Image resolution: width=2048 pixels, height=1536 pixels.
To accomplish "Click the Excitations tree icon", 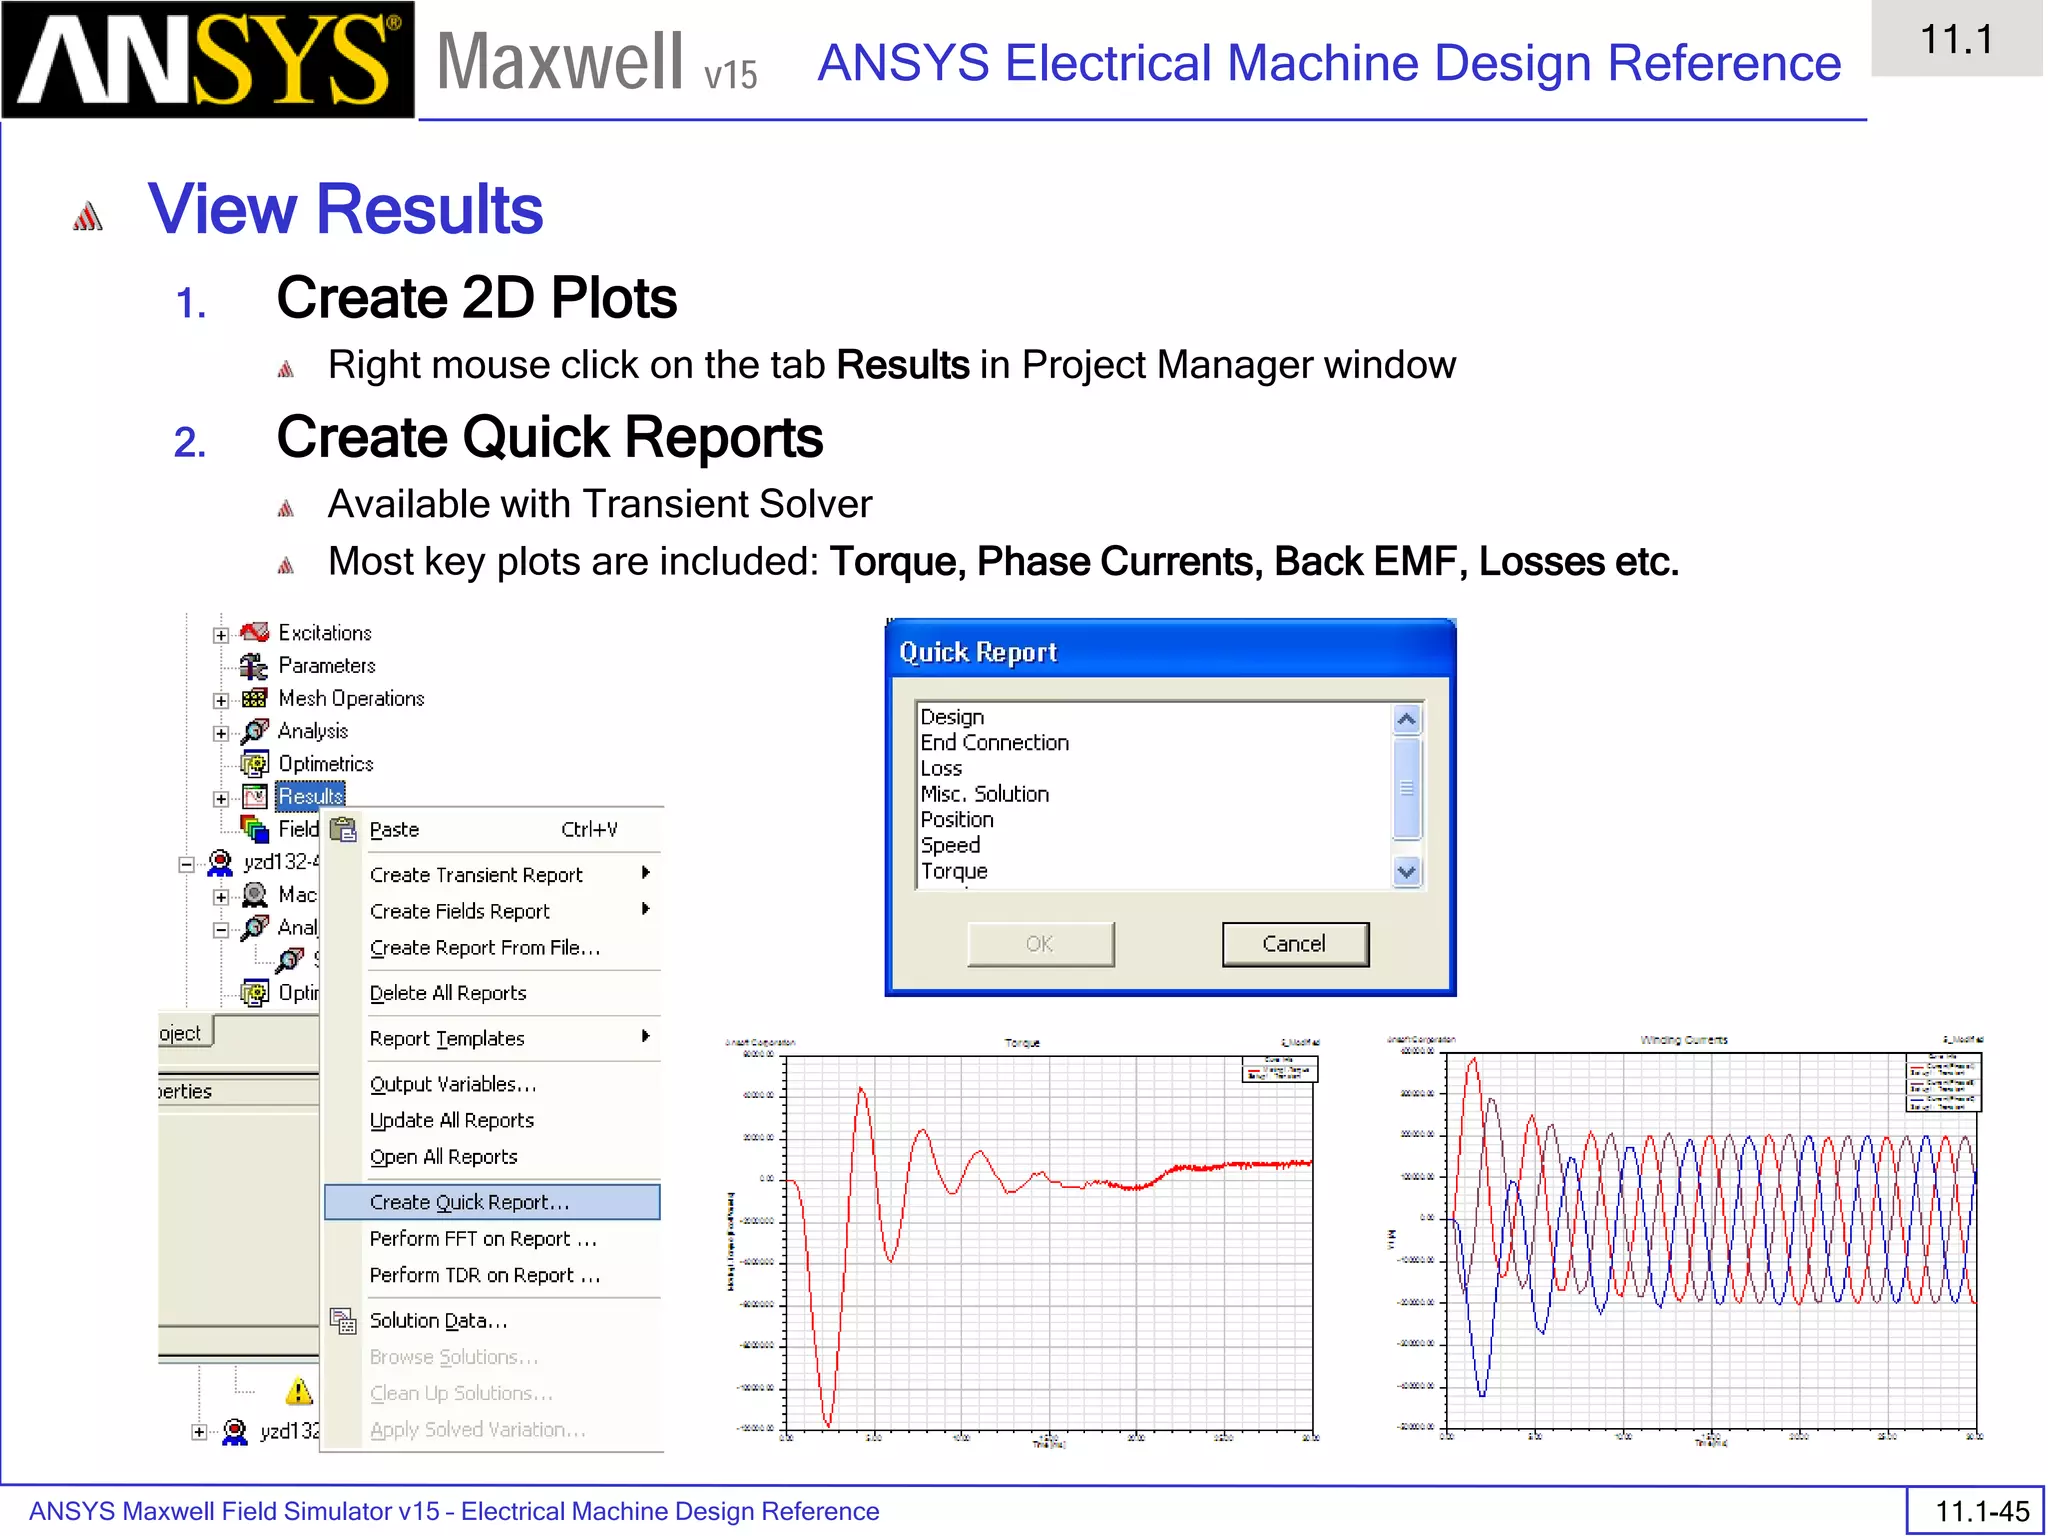I will pos(255,632).
